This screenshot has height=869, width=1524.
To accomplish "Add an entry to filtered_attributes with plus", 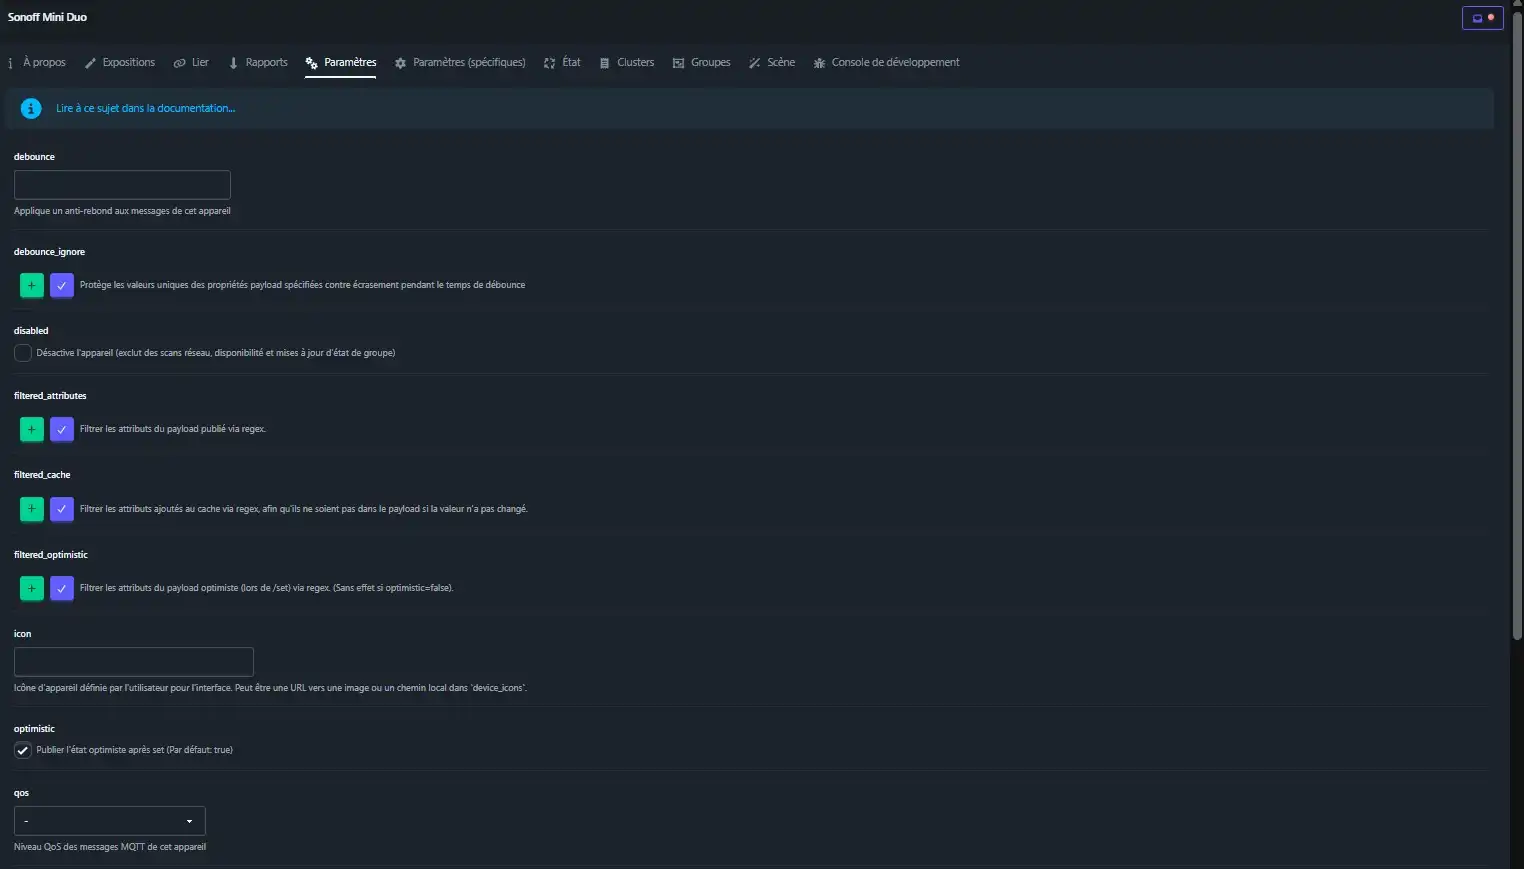I will coord(32,429).
